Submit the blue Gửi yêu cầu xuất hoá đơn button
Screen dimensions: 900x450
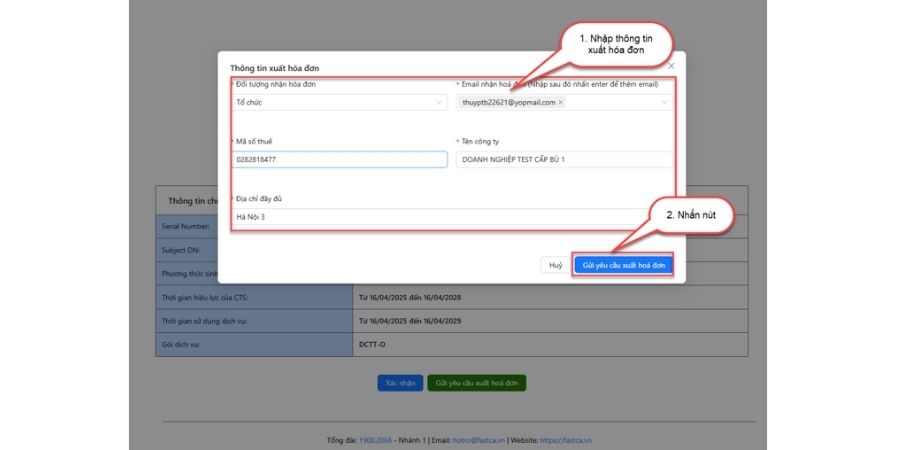(x=623, y=265)
